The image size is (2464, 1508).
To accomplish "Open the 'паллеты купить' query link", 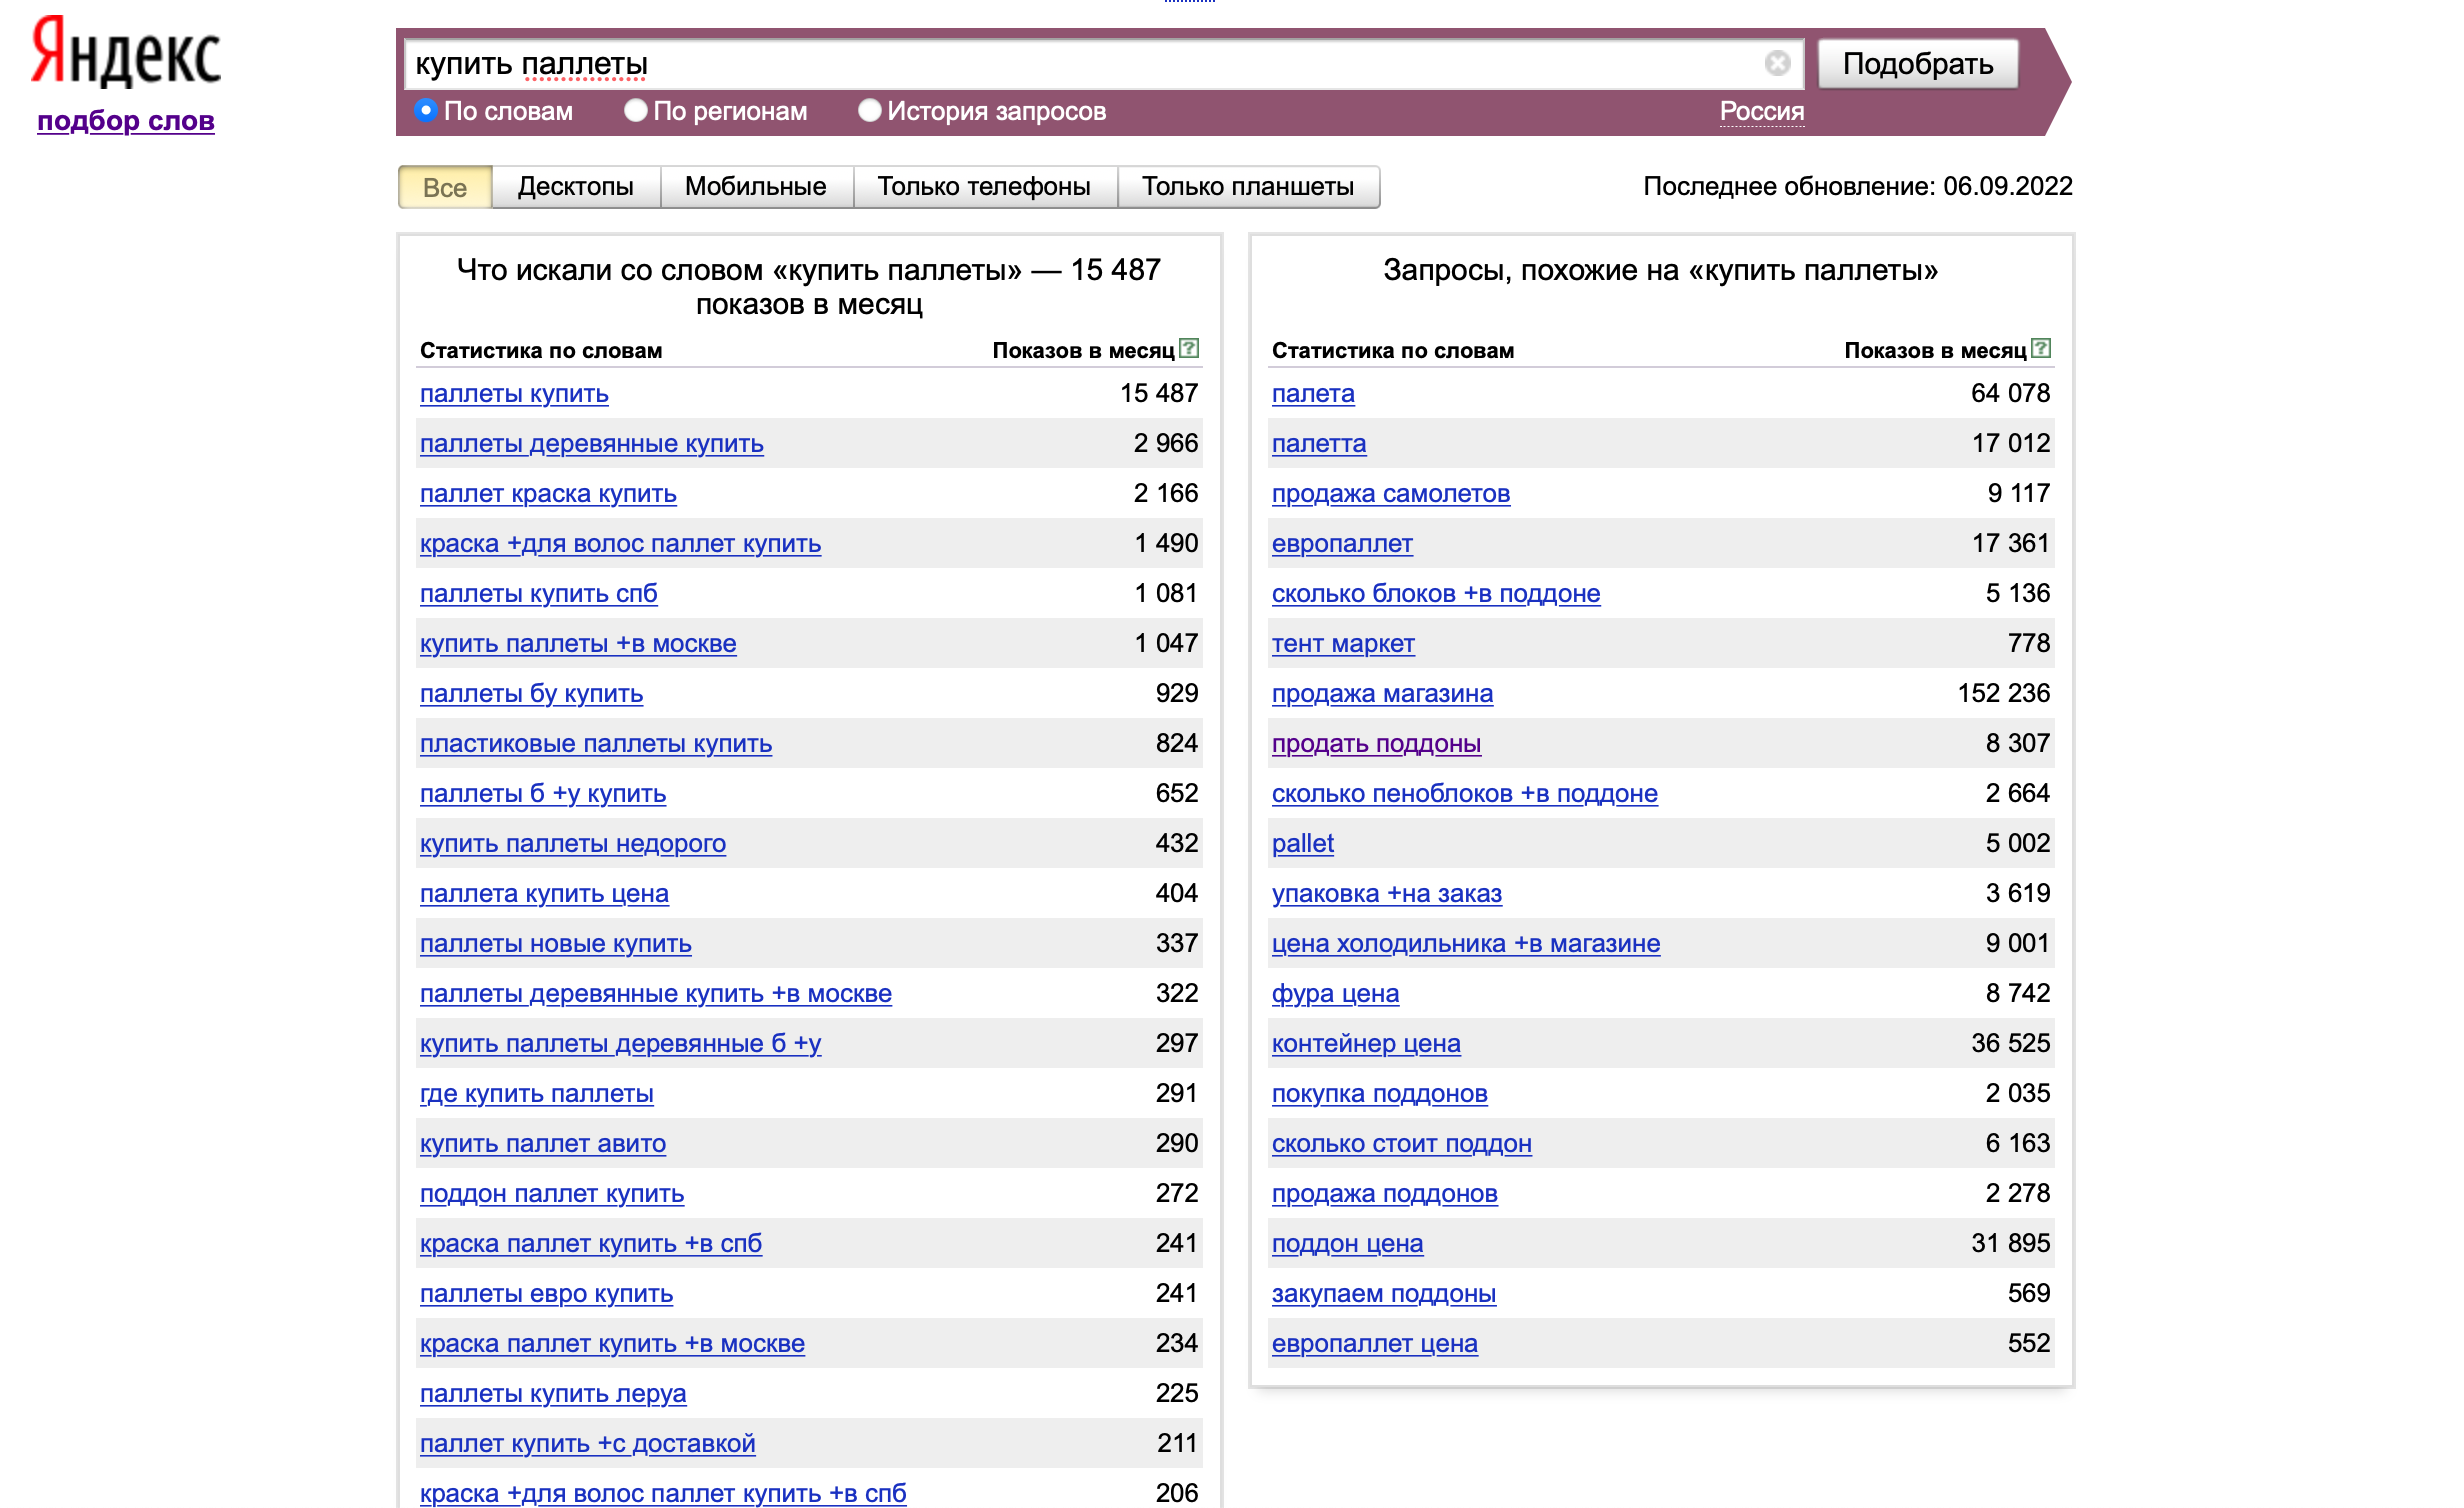I will 514,394.
